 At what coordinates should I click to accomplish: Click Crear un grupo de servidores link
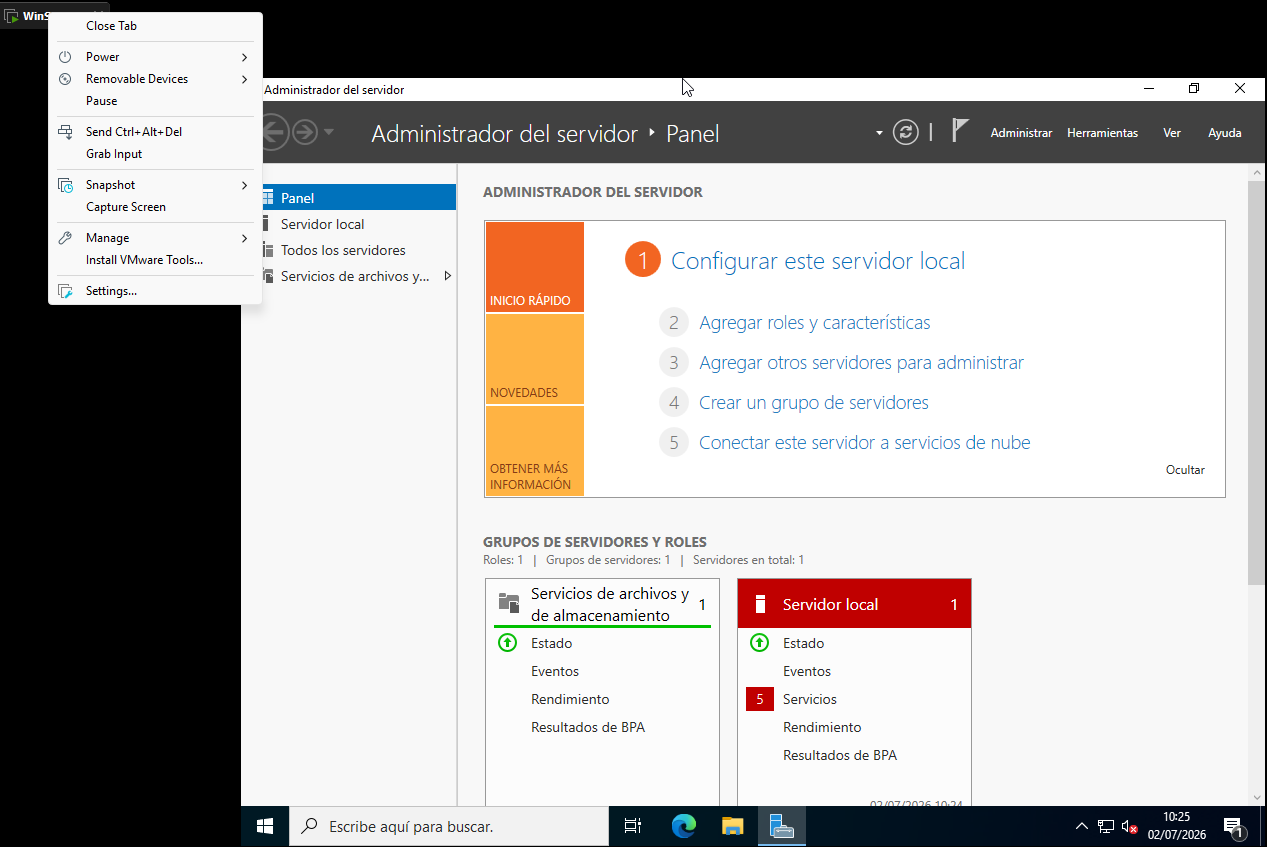(x=814, y=403)
